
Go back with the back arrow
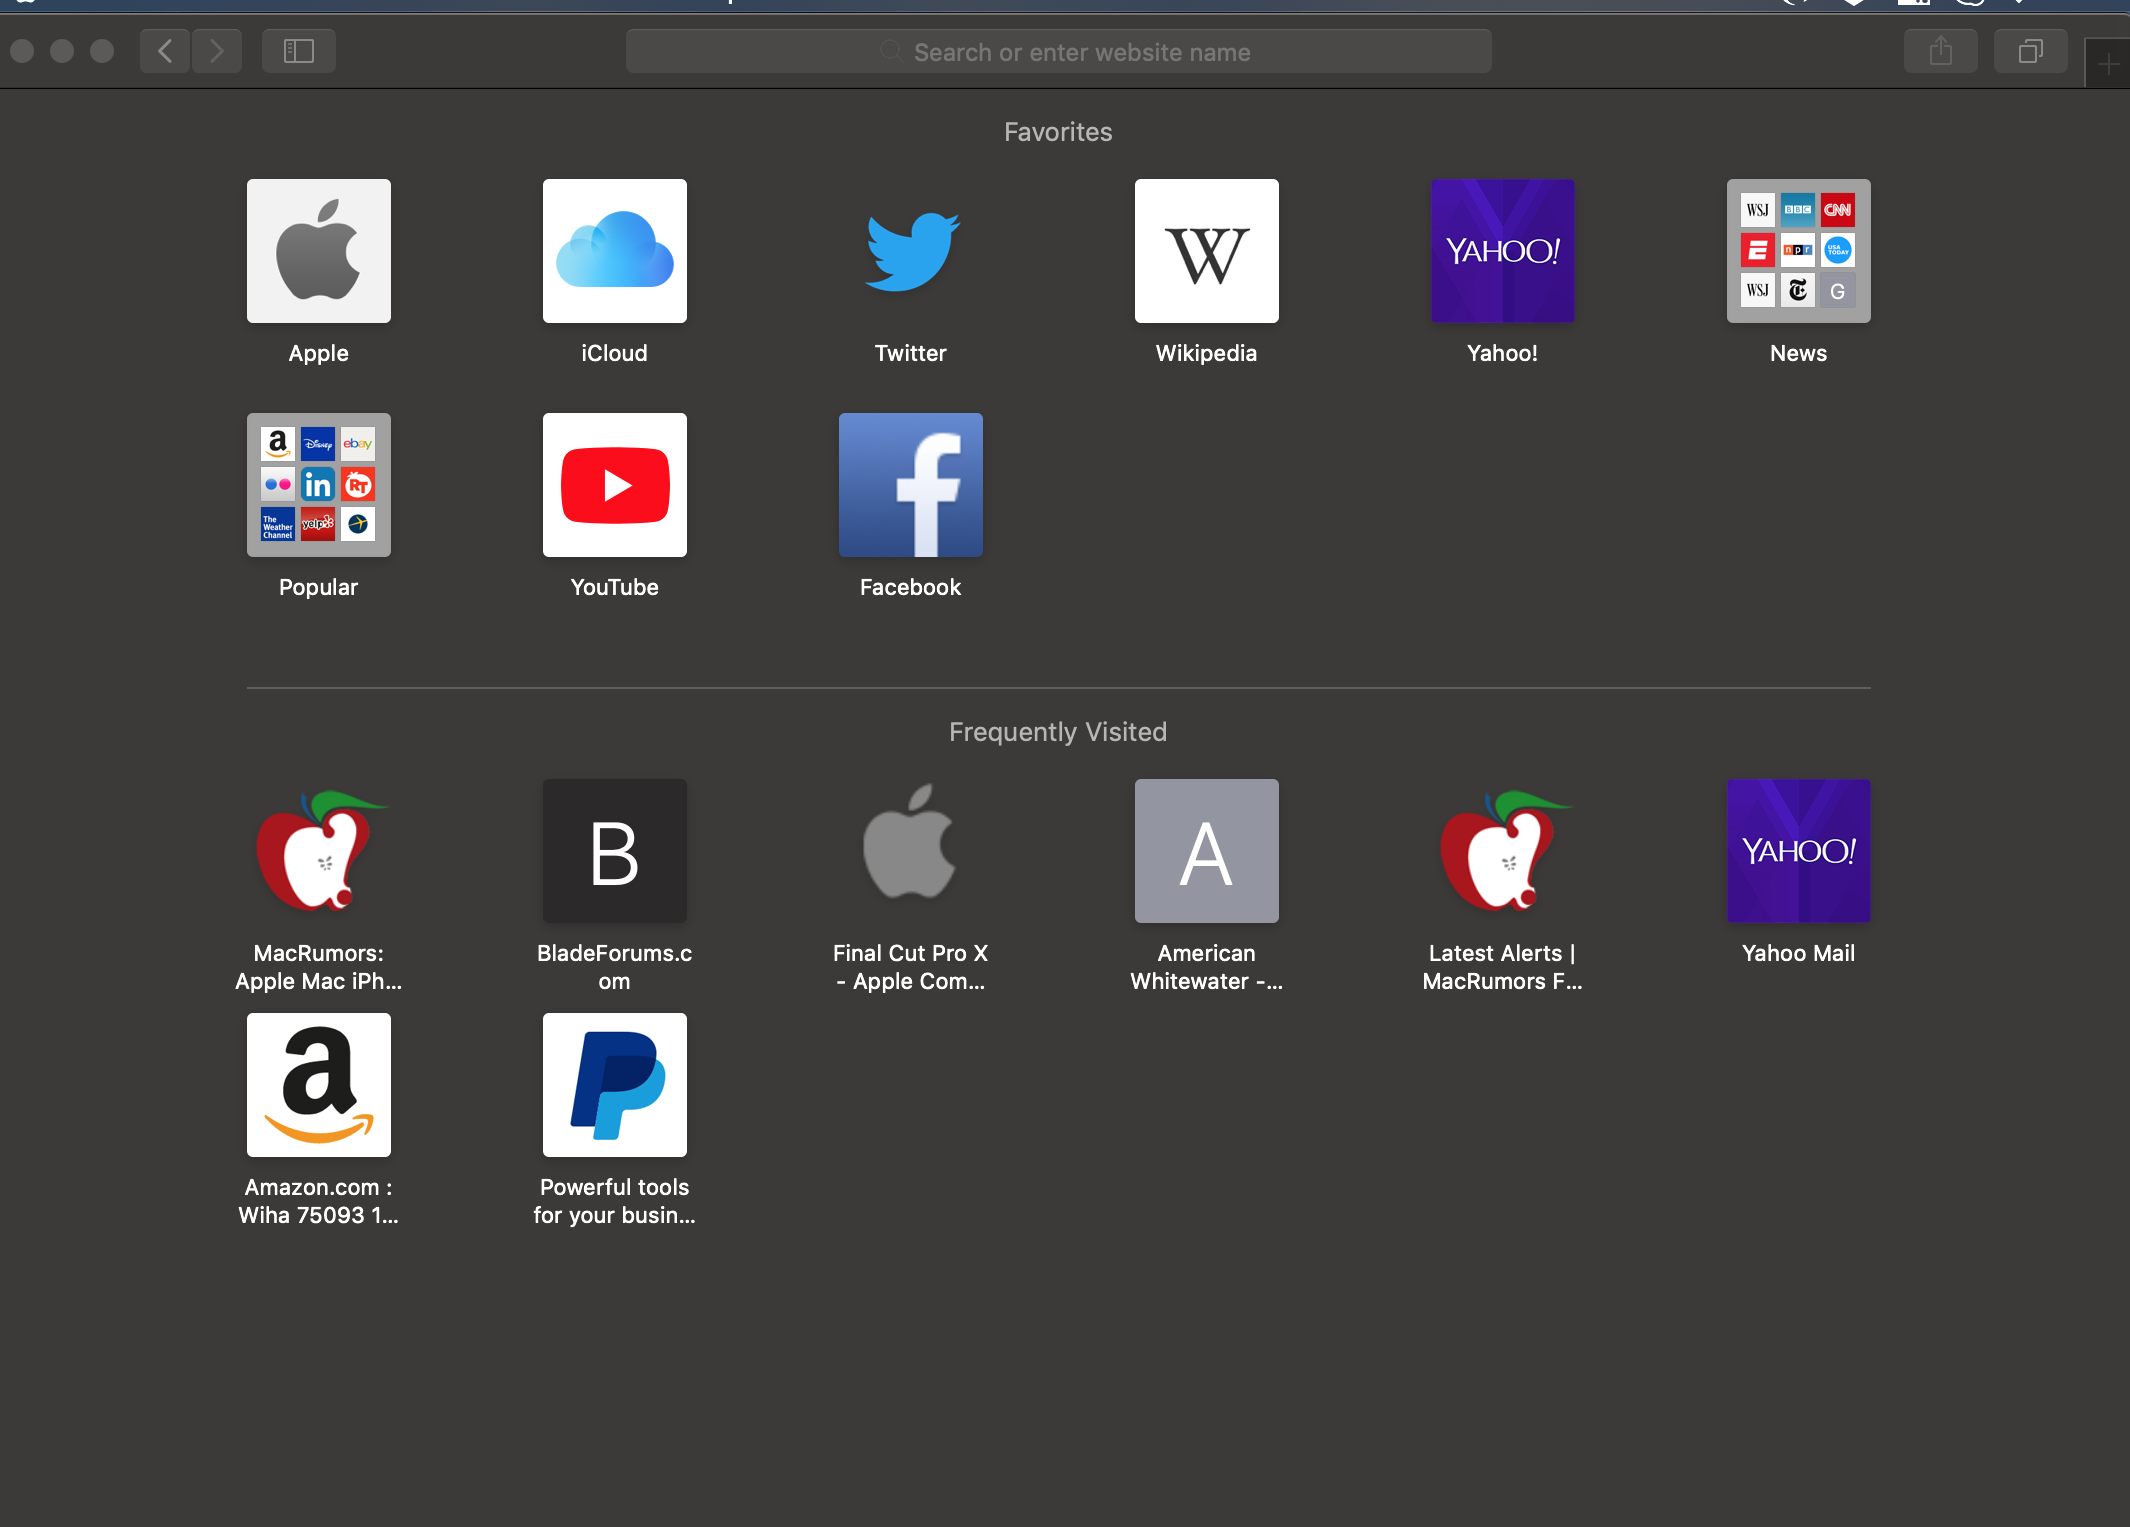[x=165, y=51]
